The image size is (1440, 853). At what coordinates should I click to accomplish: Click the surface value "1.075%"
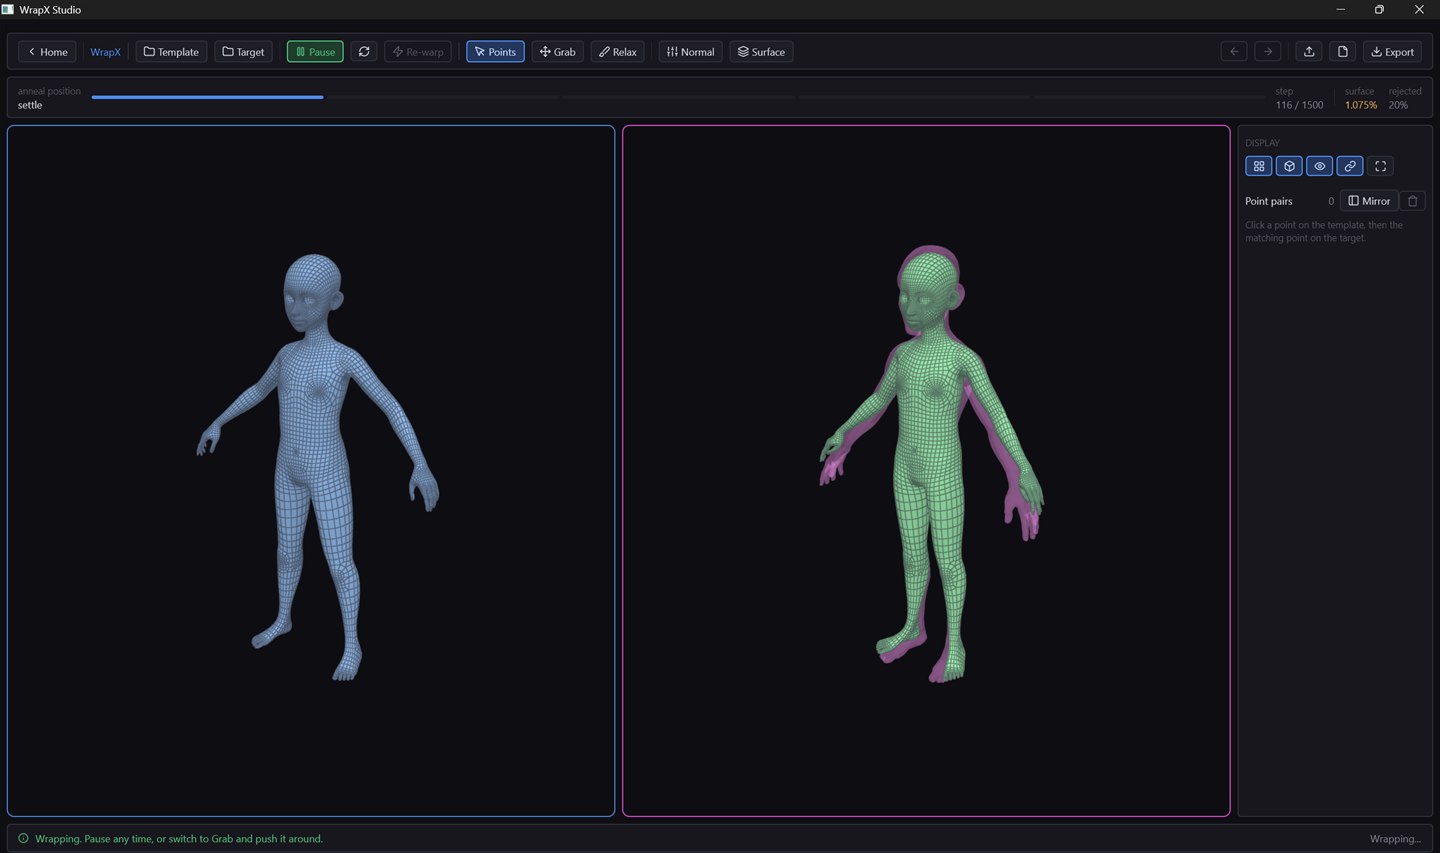[1361, 105]
